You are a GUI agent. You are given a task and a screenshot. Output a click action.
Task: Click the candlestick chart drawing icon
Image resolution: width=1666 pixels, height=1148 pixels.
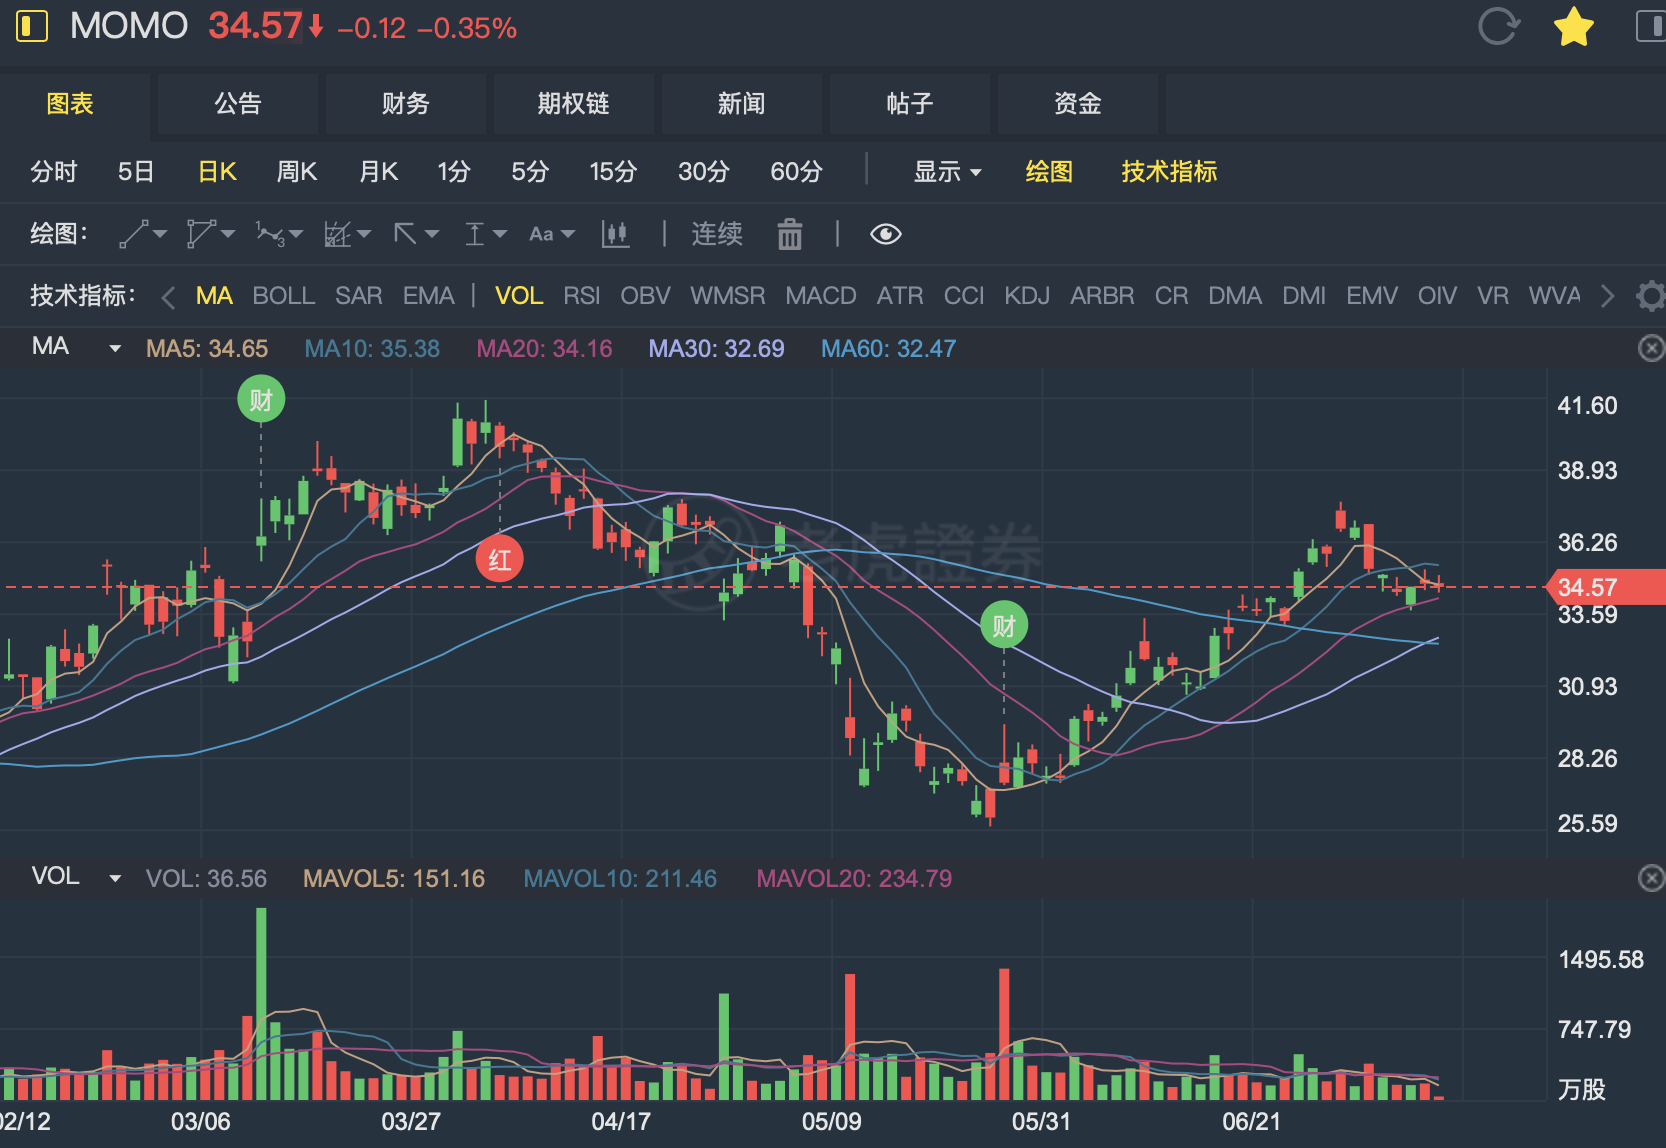point(615,234)
